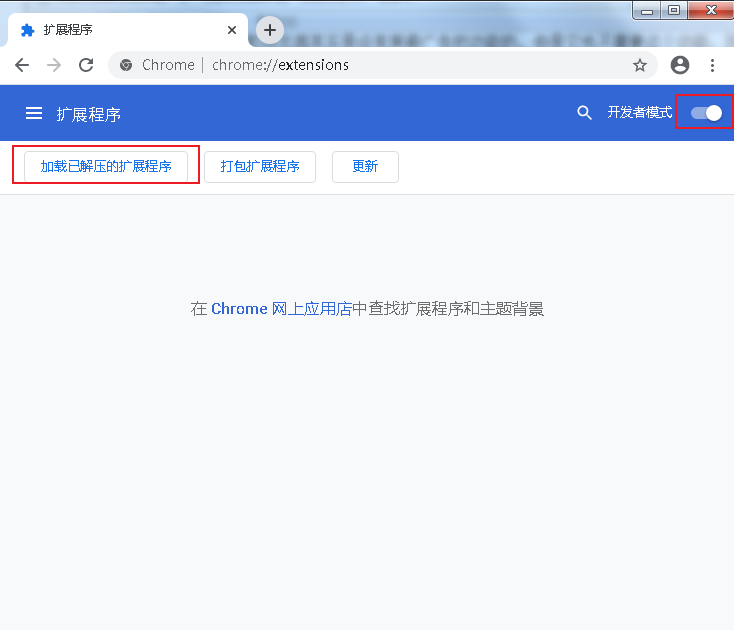Select the 扩展程序 browser tab
This screenshot has width=734, height=630.
click(x=126, y=30)
